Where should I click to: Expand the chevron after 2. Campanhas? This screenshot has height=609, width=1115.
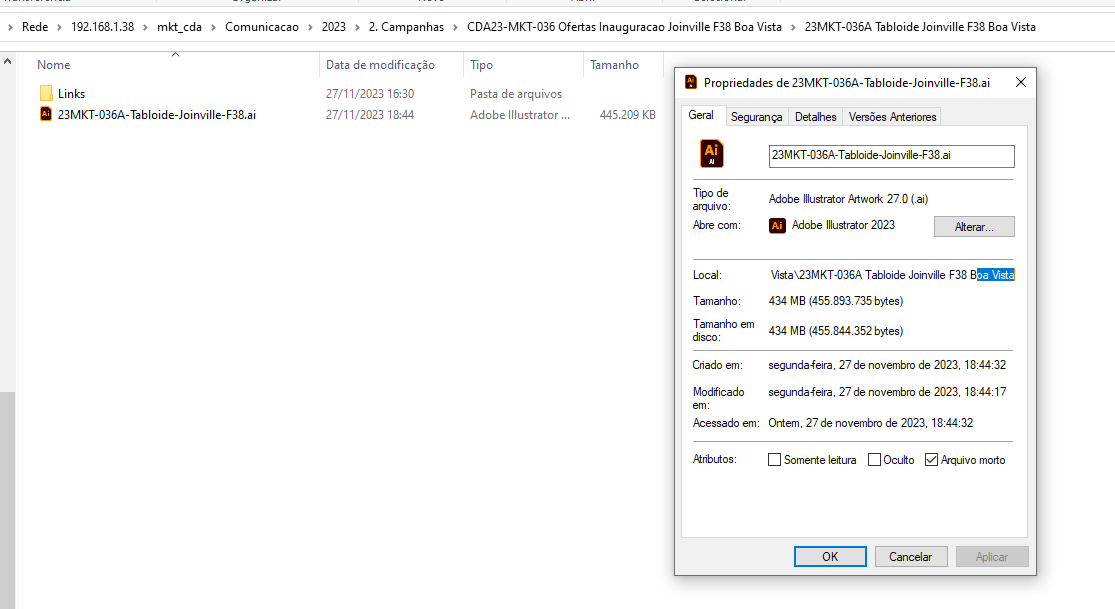(x=455, y=27)
